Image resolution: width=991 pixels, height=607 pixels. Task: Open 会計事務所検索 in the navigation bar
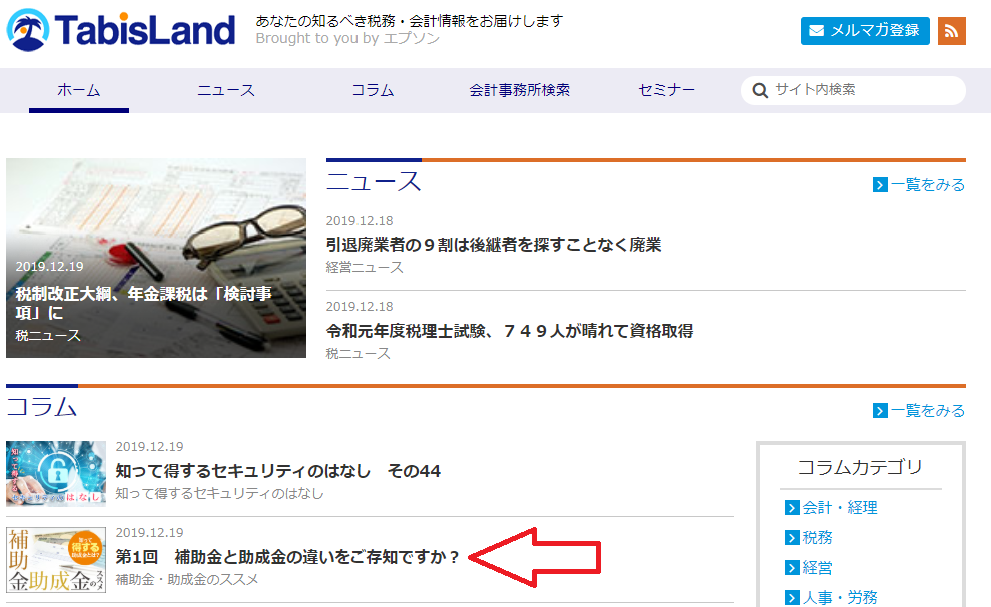520,90
